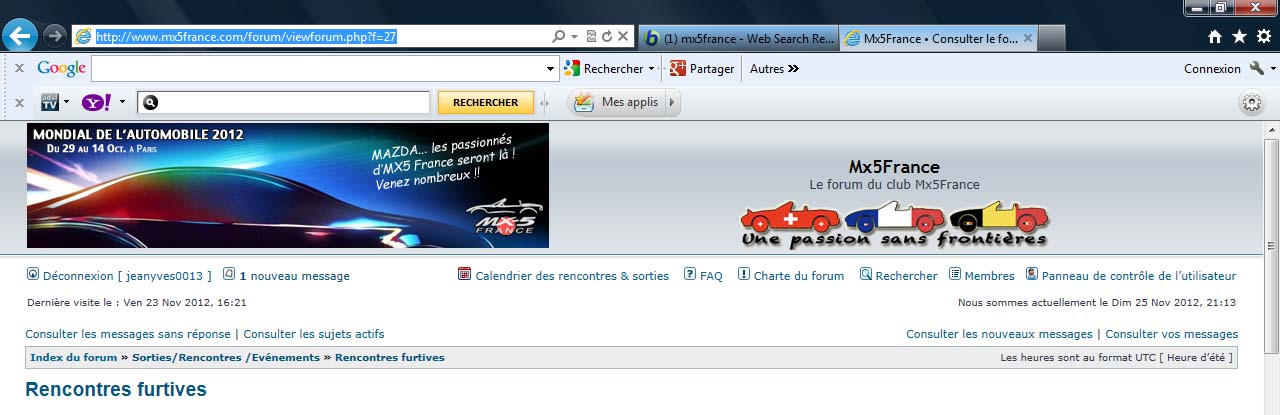Toggle the compatibility view icon
Image resolution: width=1280 pixels, height=415 pixels.
tap(591, 36)
